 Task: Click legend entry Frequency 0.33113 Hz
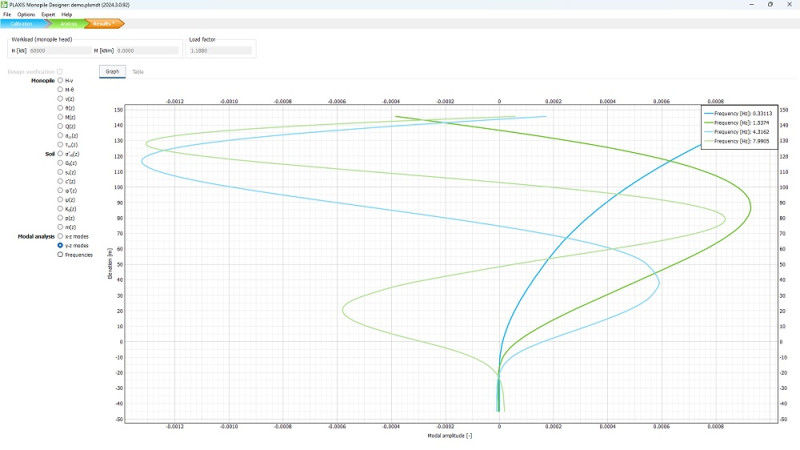[738, 114]
